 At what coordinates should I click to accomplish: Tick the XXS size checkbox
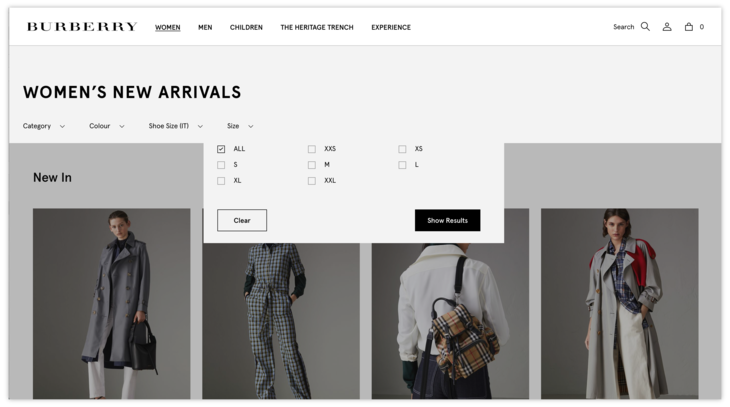tap(312, 149)
